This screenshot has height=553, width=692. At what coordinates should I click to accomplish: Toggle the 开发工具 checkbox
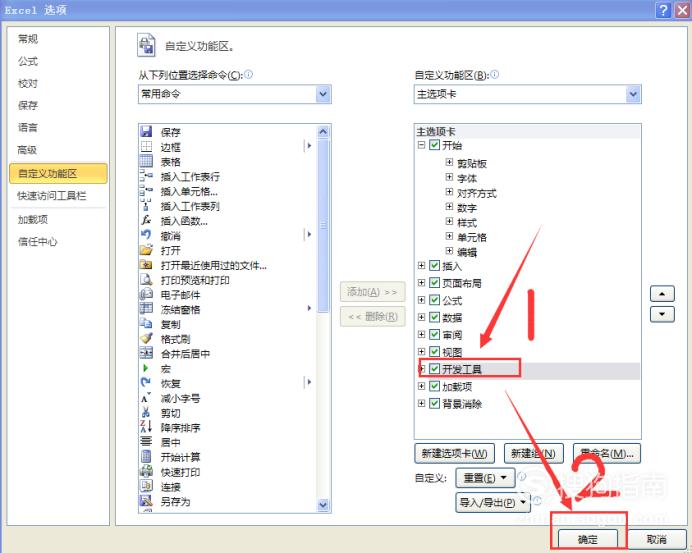(434, 369)
